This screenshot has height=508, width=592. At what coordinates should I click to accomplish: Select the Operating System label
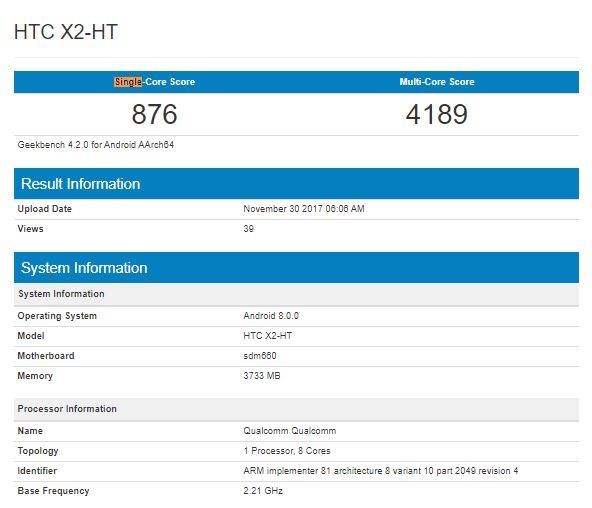click(x=57, y=316)
